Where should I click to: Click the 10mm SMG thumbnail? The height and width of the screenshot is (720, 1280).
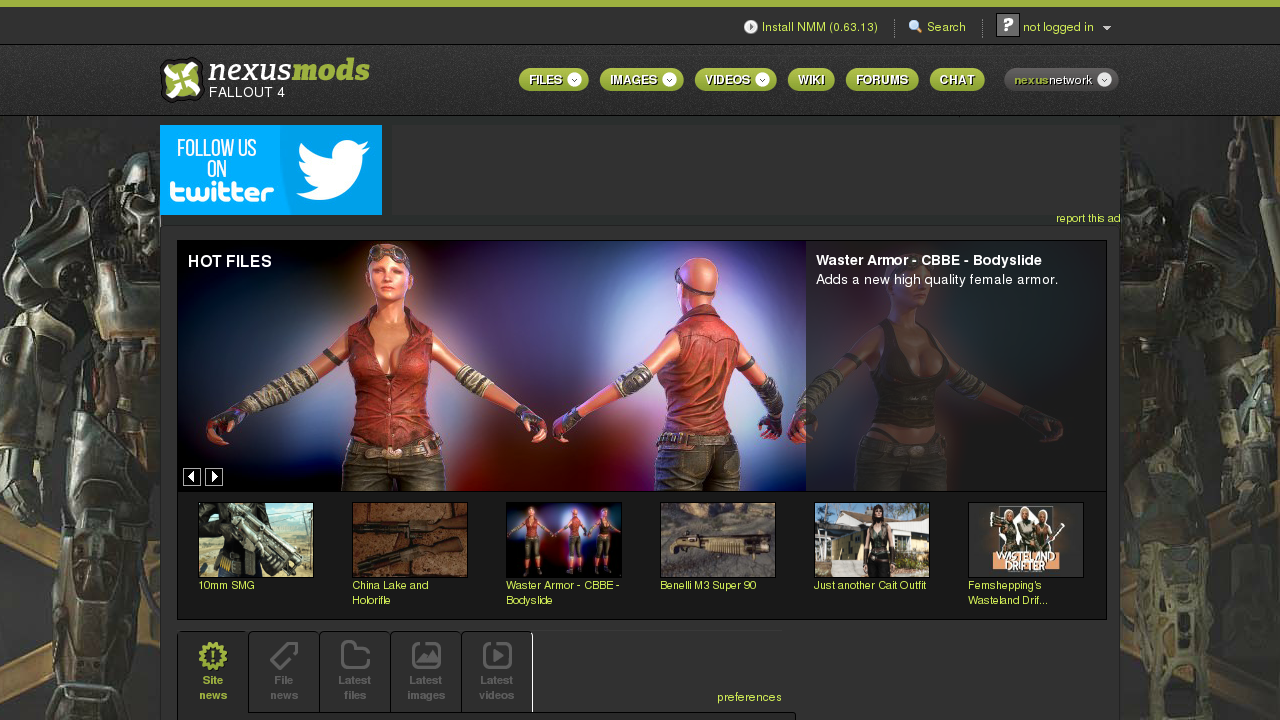[x=256, y=540]
